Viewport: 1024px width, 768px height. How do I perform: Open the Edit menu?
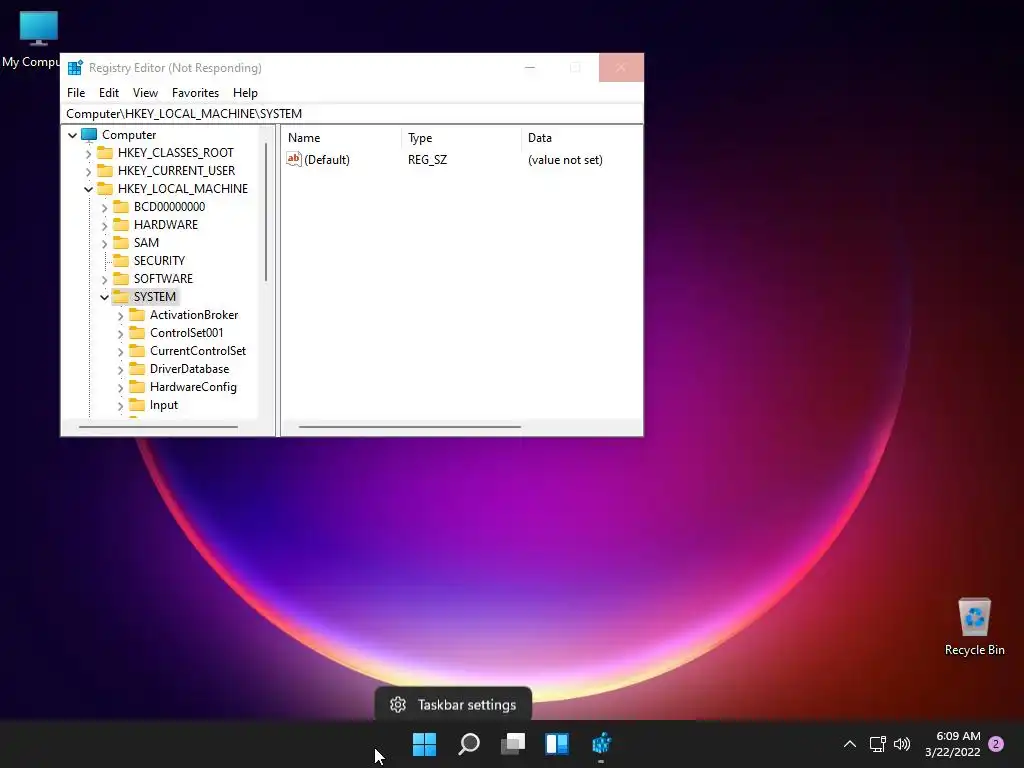(108, 93)
